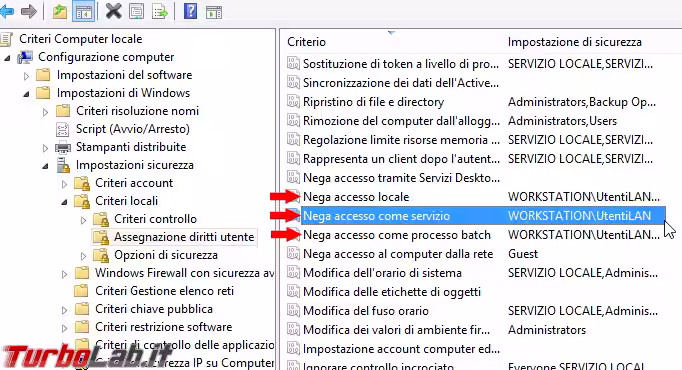Select Sincronizzazione dei dati dell'Active policy
682x370 pixels.
[x=401, y=83]
